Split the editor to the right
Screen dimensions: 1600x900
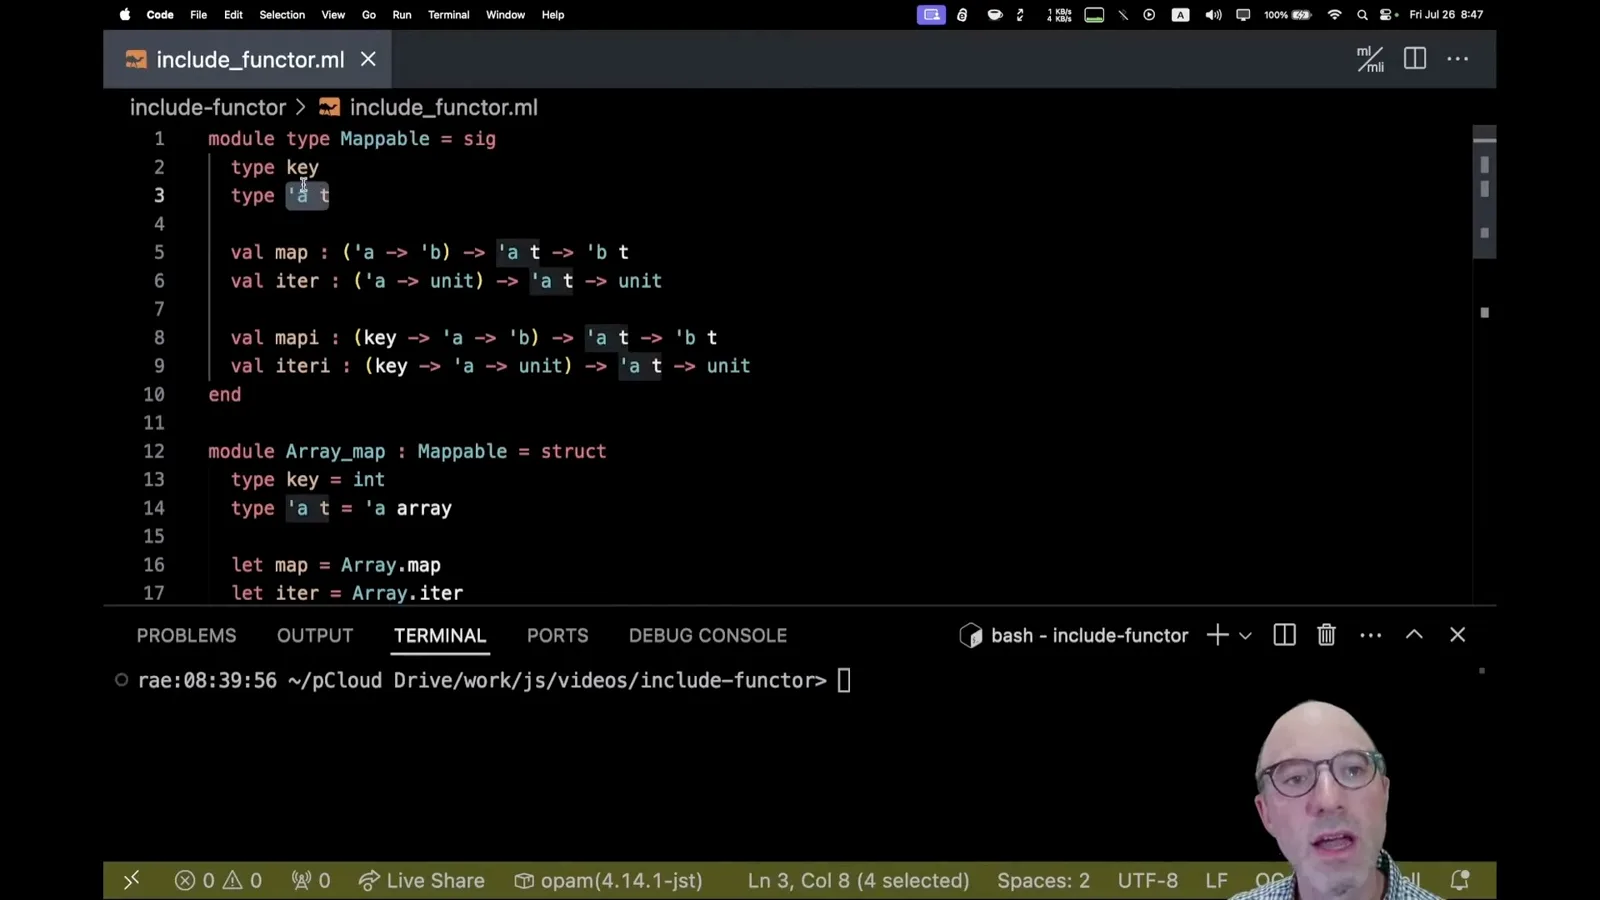pos(1415,59)
